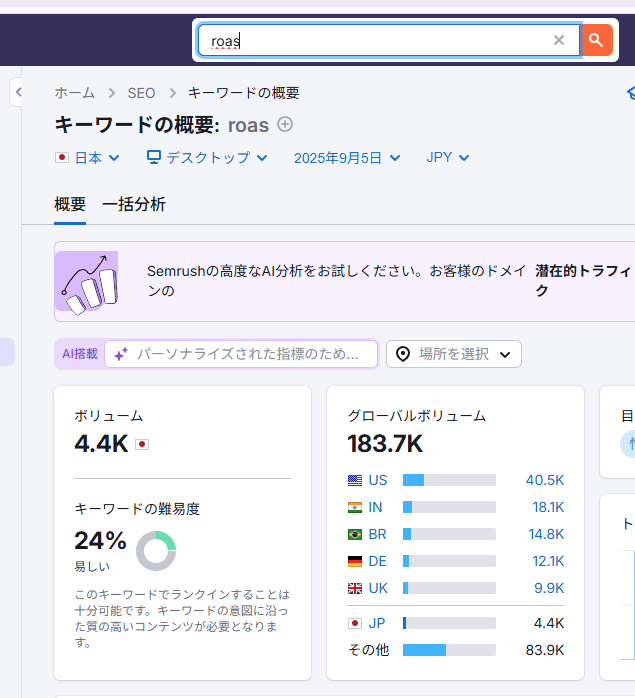Screen dimensions: 635x698
Task: Open the デスクトップ device dropdown
Action: tap(207, 157)
